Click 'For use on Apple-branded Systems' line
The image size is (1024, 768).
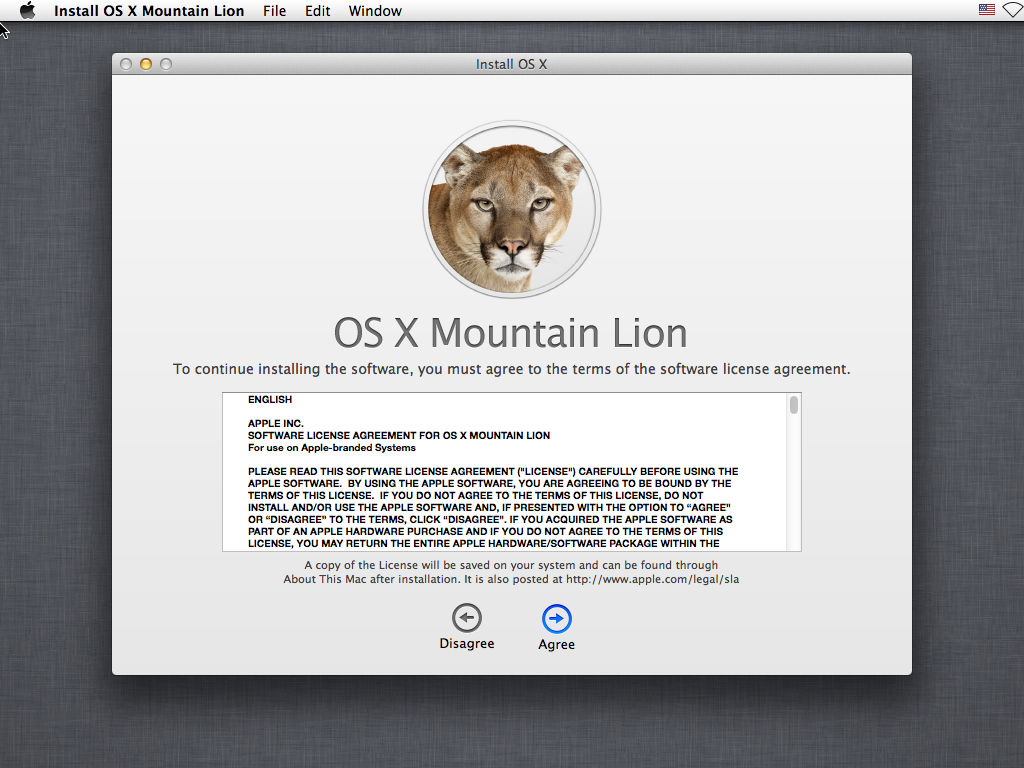click(x=332, y=447)
